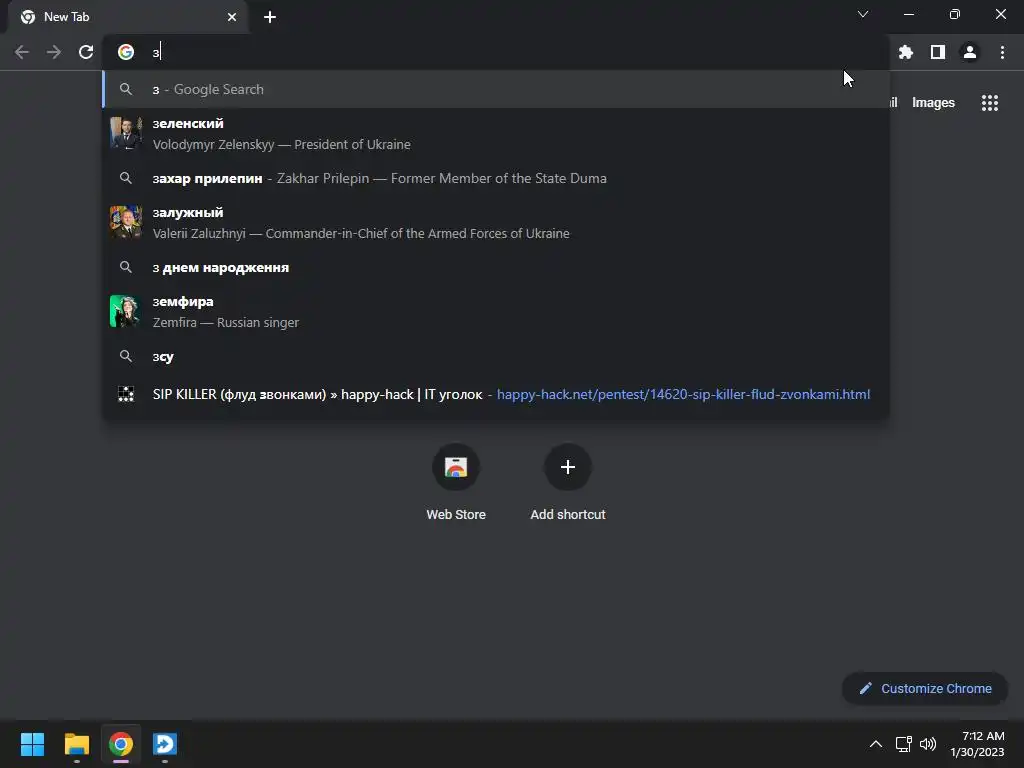Open the SIP KILLER happy-hack history entry
Viewport: 1024px width, 768px height.
496,394
